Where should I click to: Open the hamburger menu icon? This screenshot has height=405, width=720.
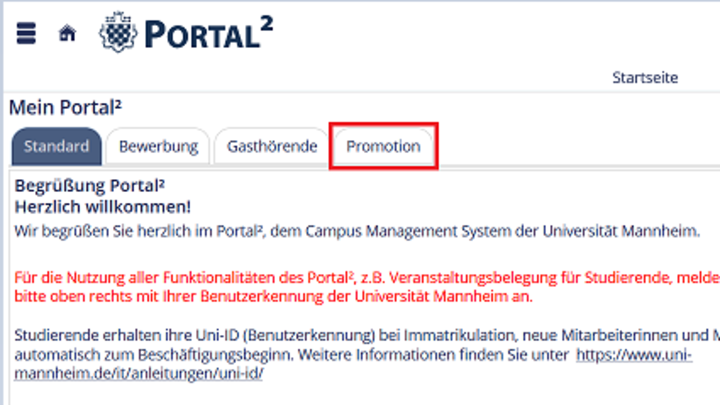tap(26, 34)
